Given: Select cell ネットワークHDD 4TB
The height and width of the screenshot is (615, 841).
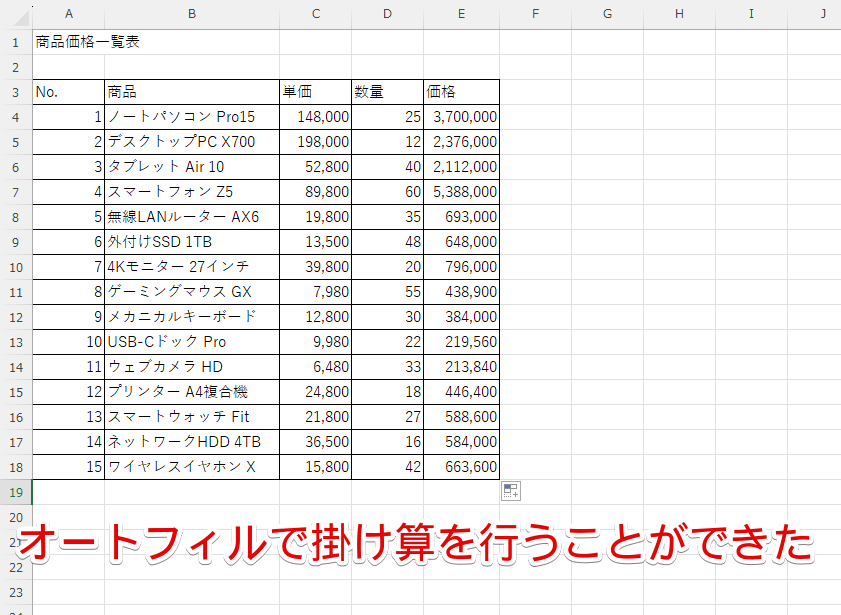Looking at the screenshot, I should click(x=192, y=442).
